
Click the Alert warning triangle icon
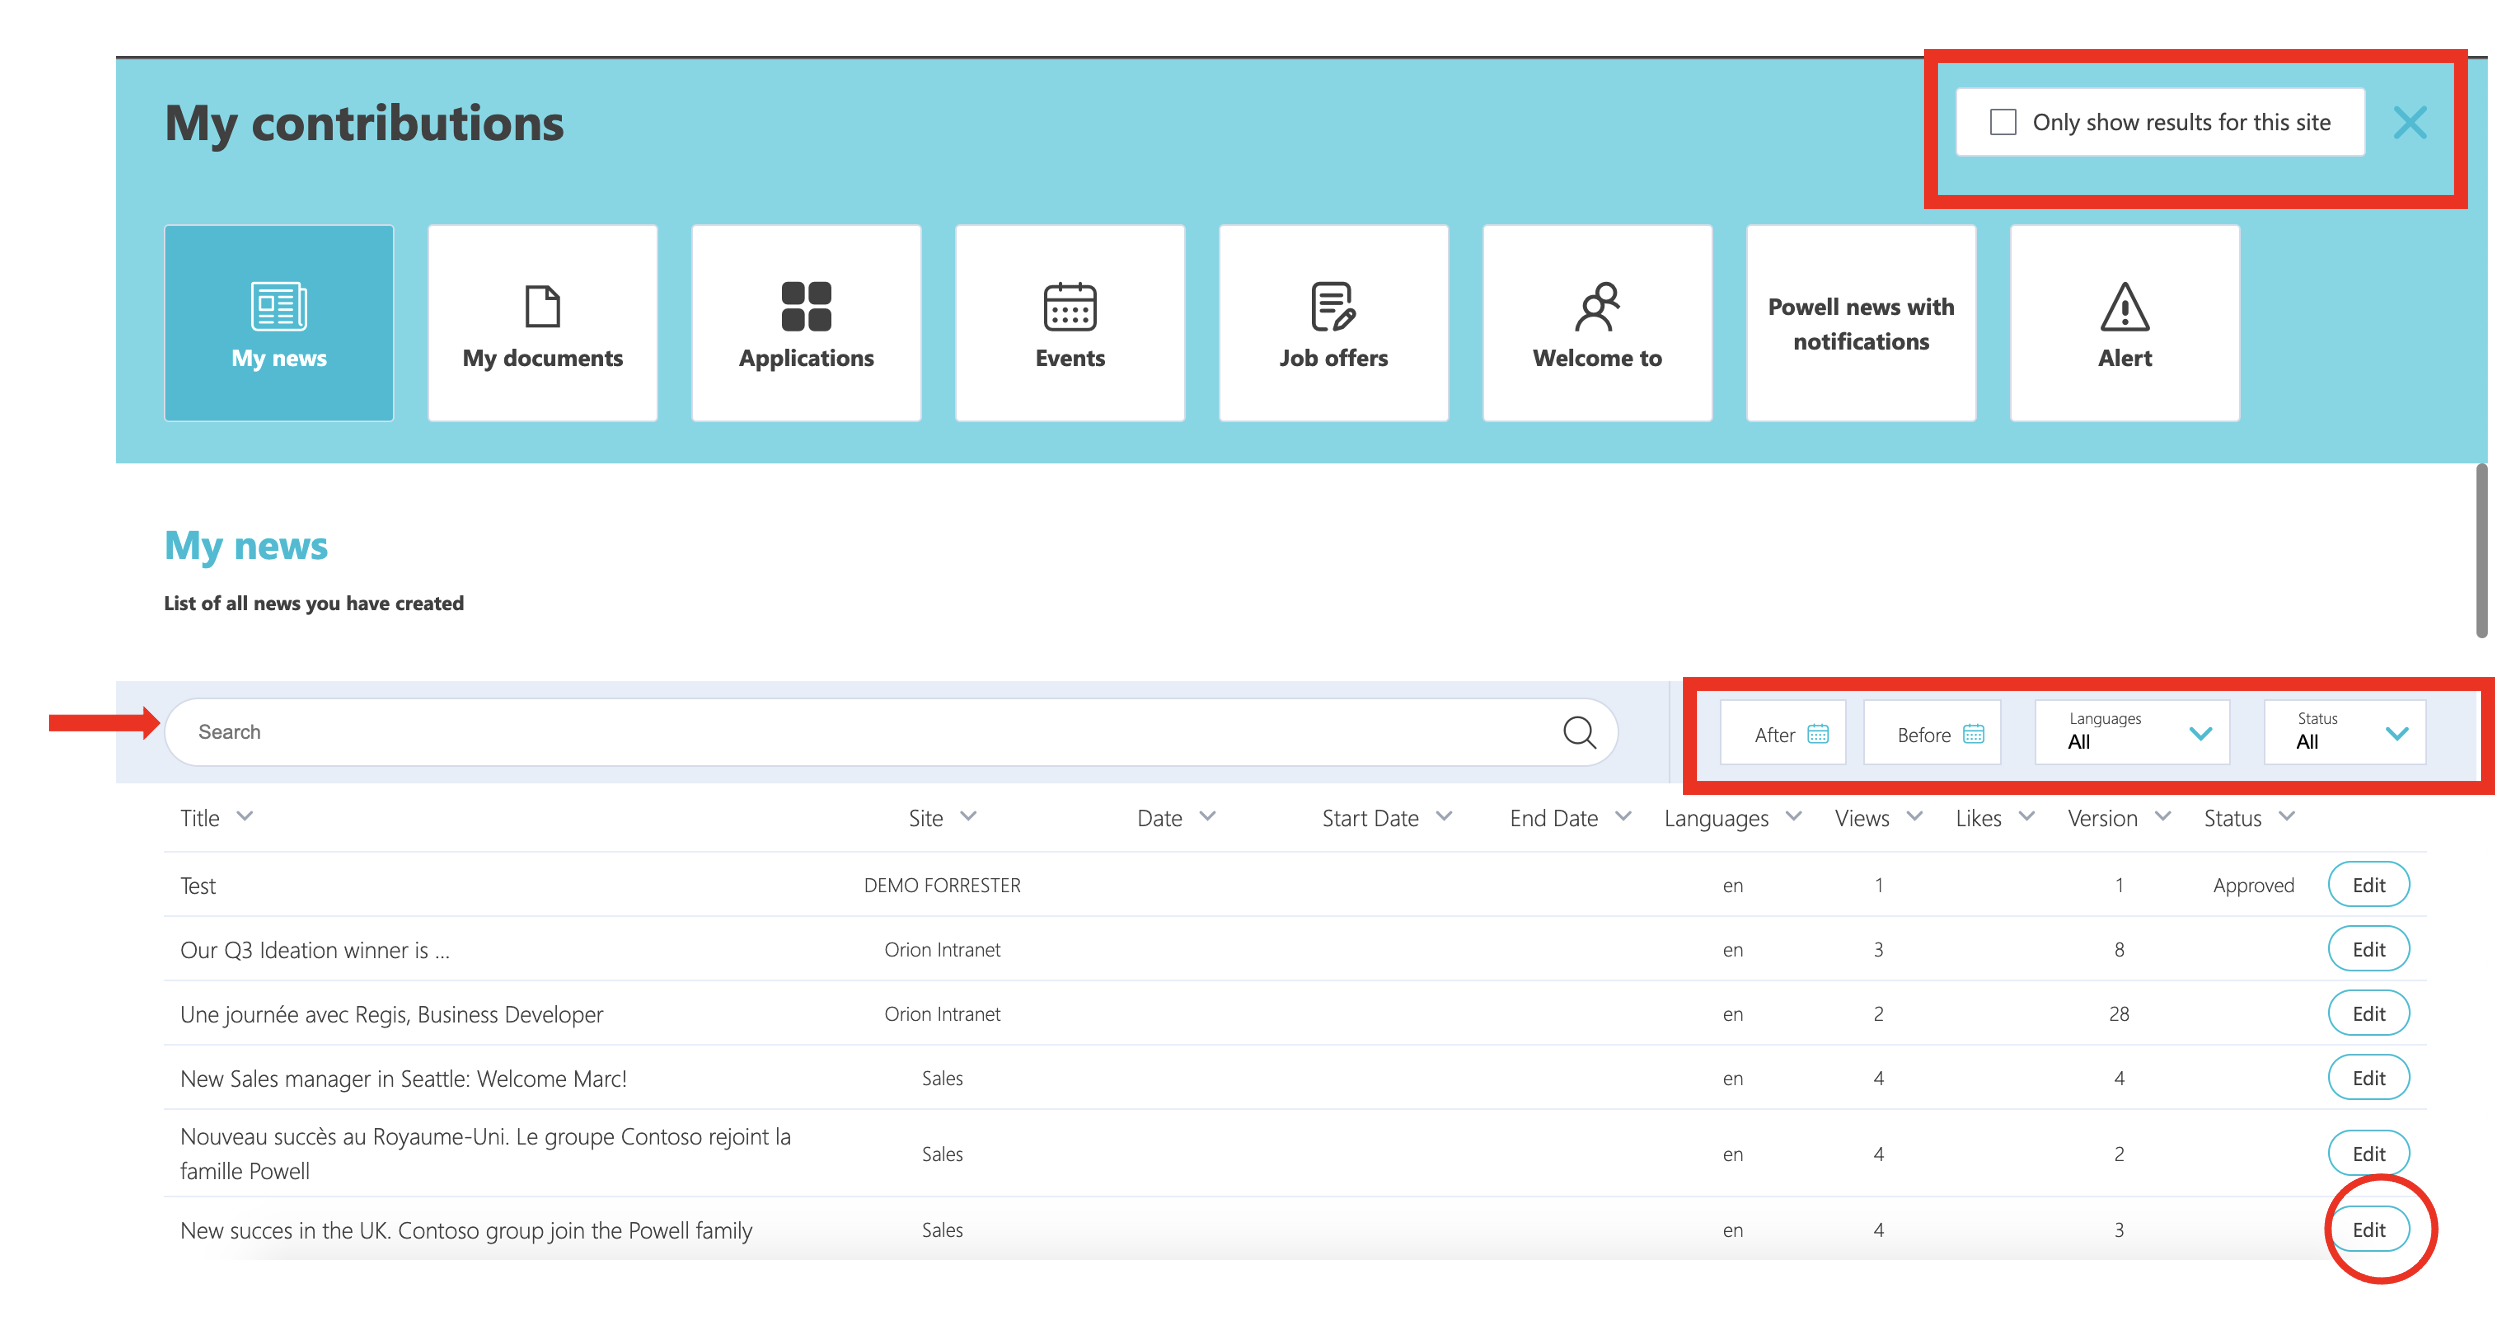pyautogui.click(x=2125, y=306)
